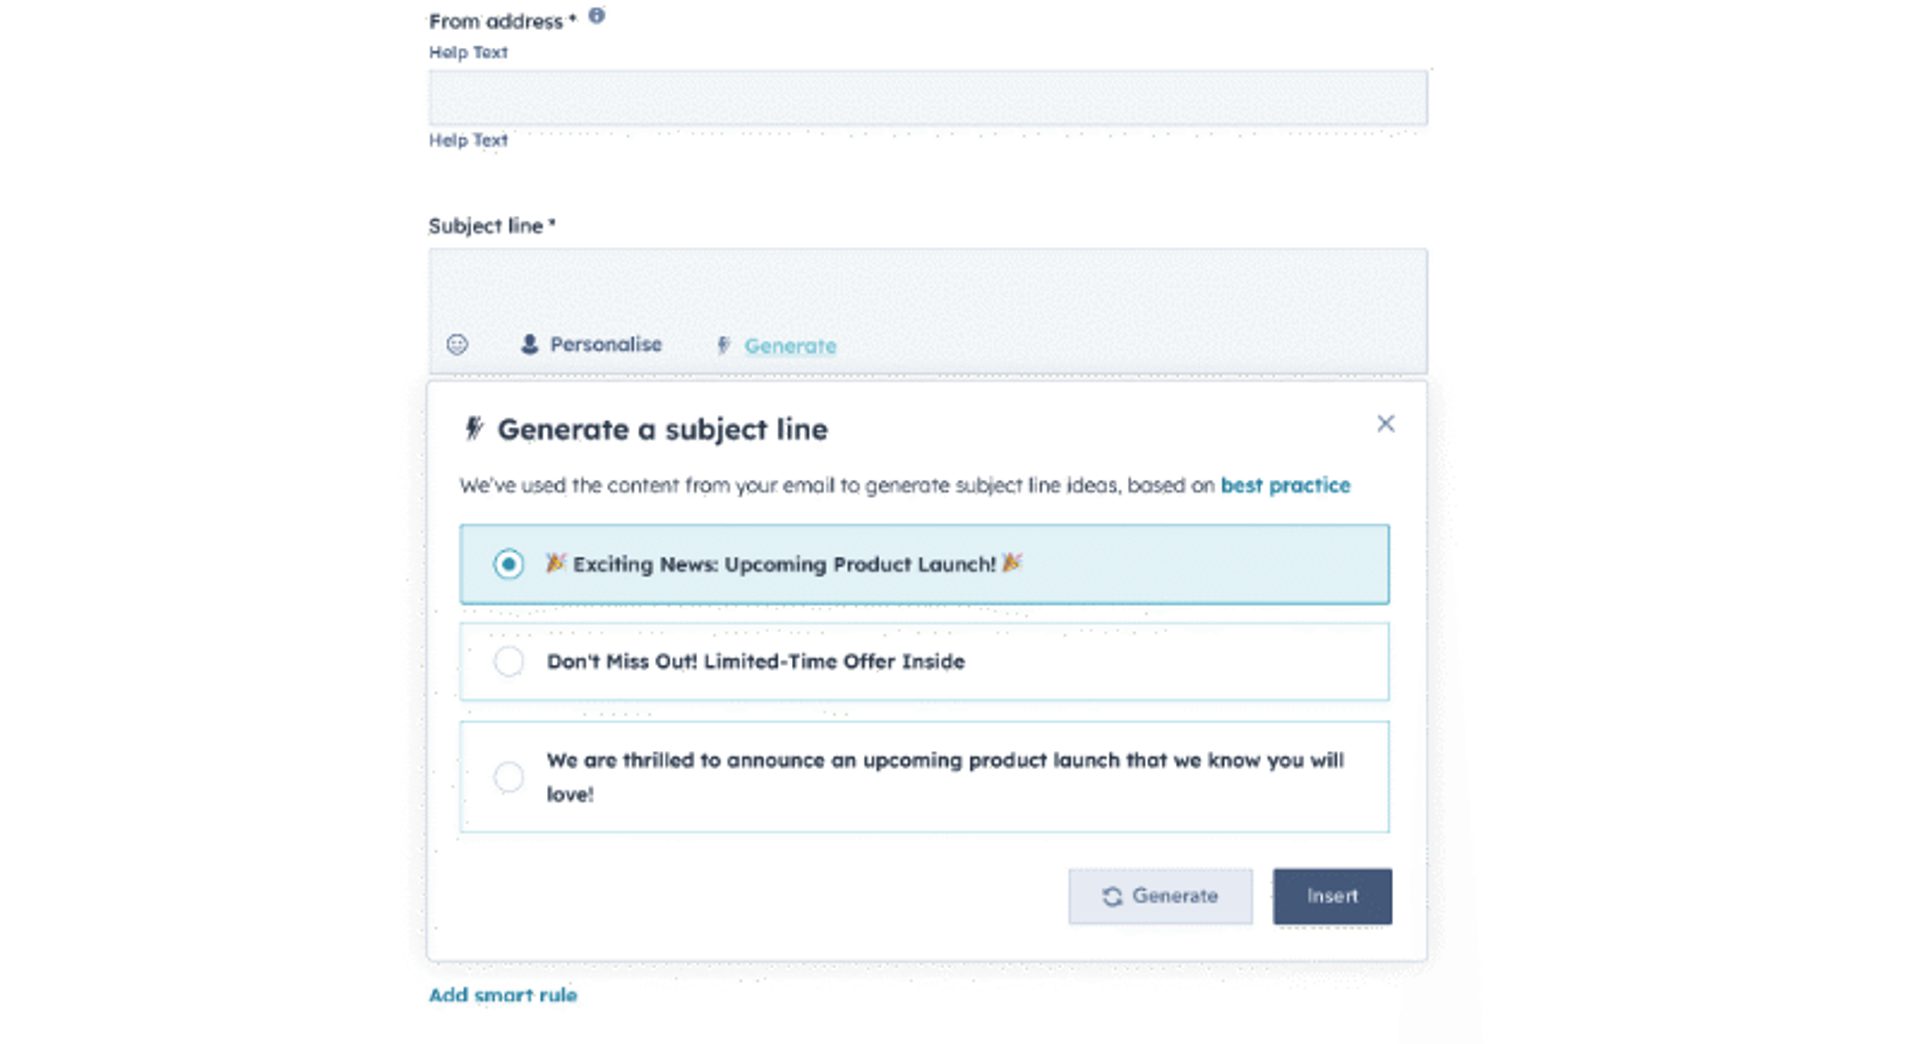The image size is (1920, 1044).
Task: Click the Exciting News option text
Action: coord(784,565)
